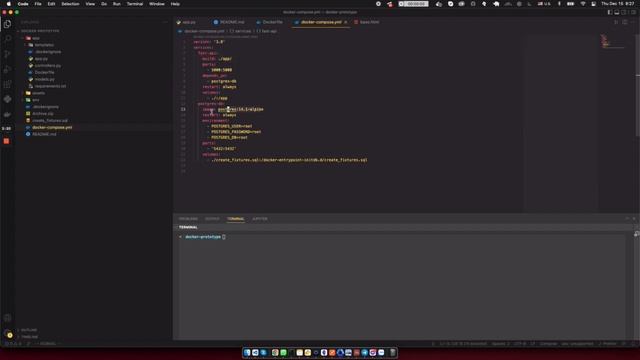Open customize layout icon in title bar
The image size is (640, 360).
(x=633, y=12)
